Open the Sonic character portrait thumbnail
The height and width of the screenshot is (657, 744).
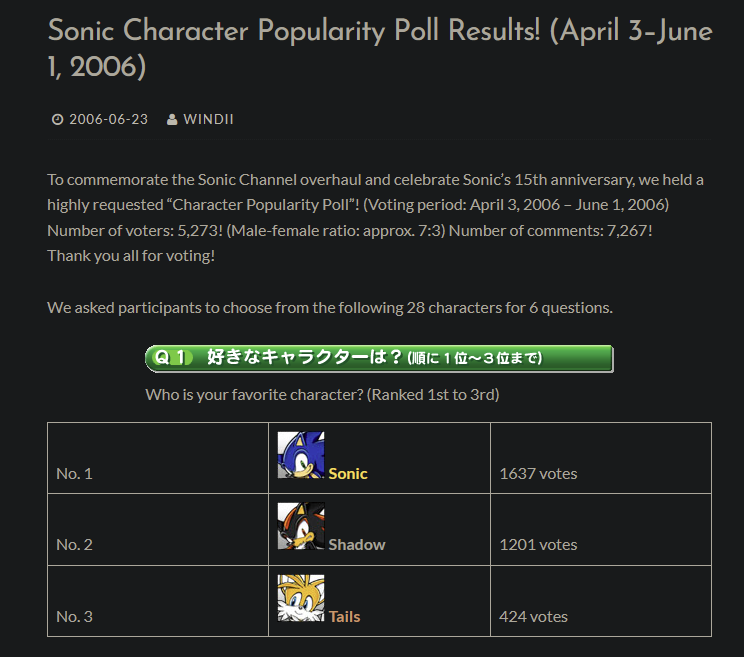[301, 455]
